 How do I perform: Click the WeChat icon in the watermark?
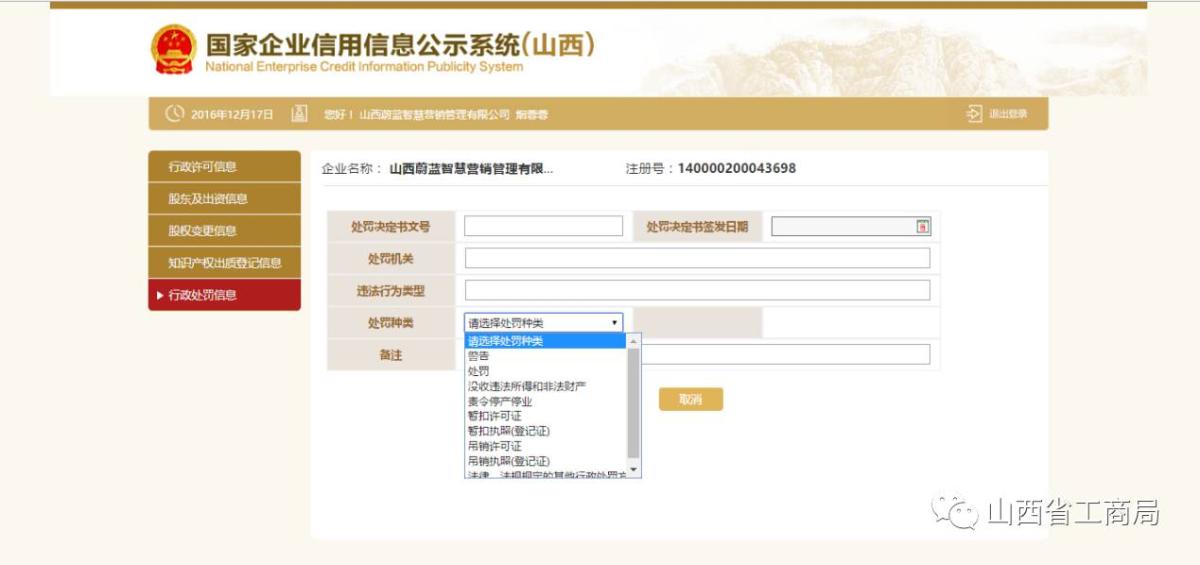pos(954,513)
